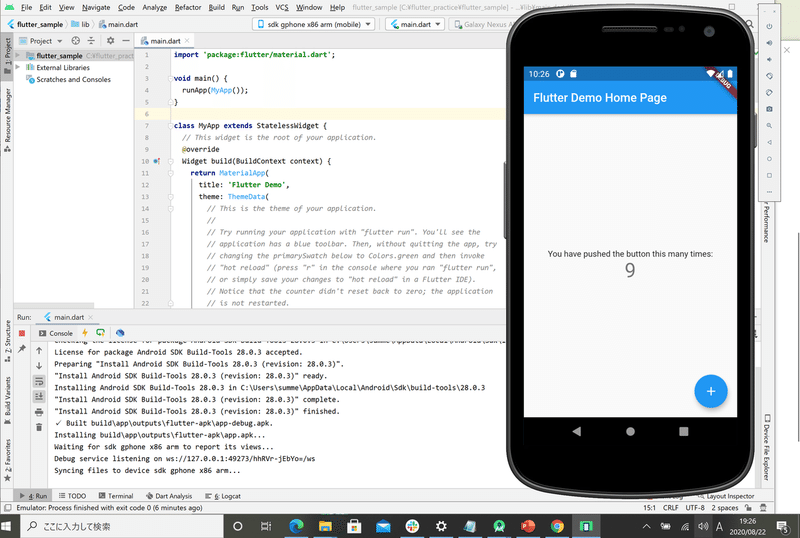
Task: Print the console output
Action: coord(39,412)
